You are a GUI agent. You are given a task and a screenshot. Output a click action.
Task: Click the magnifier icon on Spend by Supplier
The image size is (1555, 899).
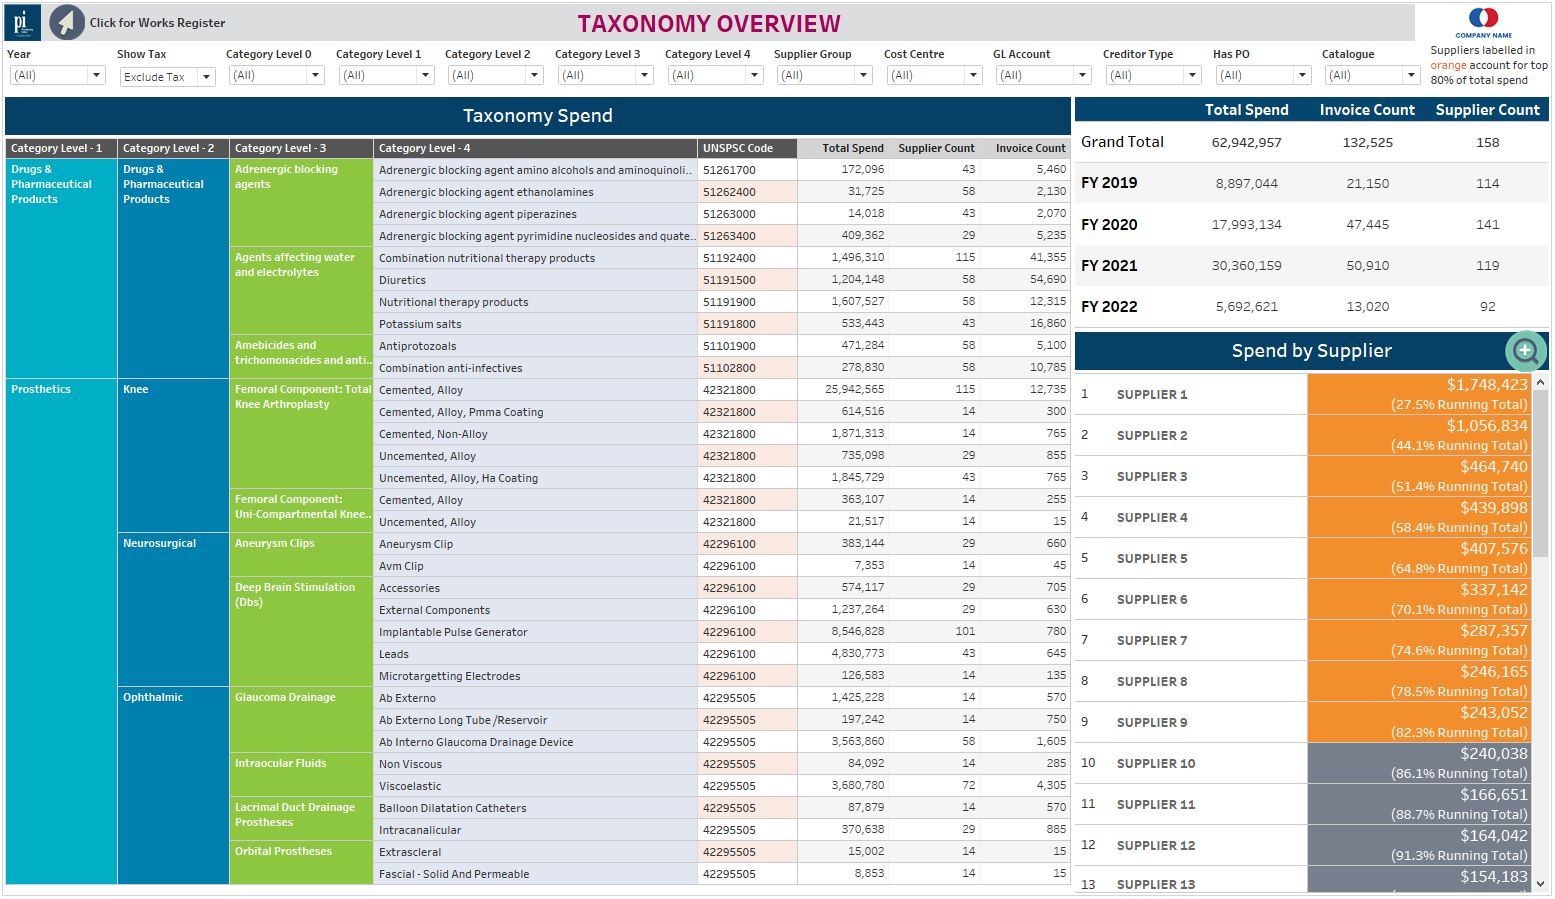click(x=1525, y=351)
